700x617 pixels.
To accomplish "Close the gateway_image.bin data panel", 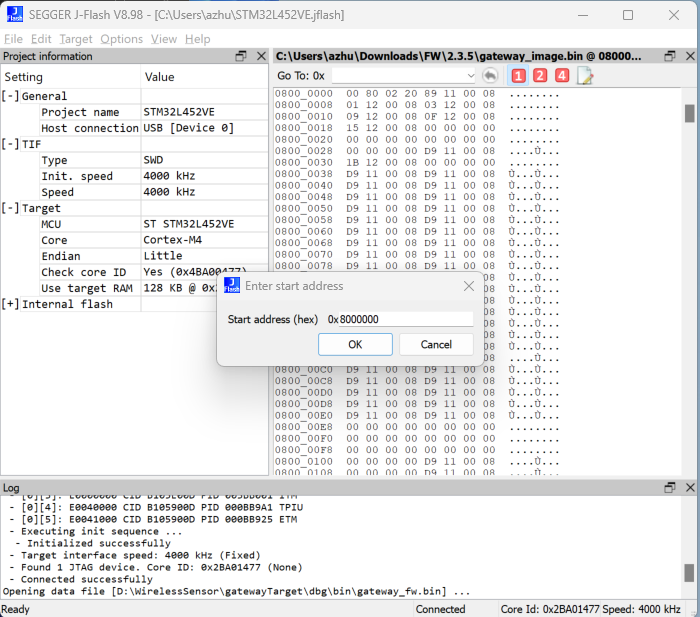I will (690, 56).
